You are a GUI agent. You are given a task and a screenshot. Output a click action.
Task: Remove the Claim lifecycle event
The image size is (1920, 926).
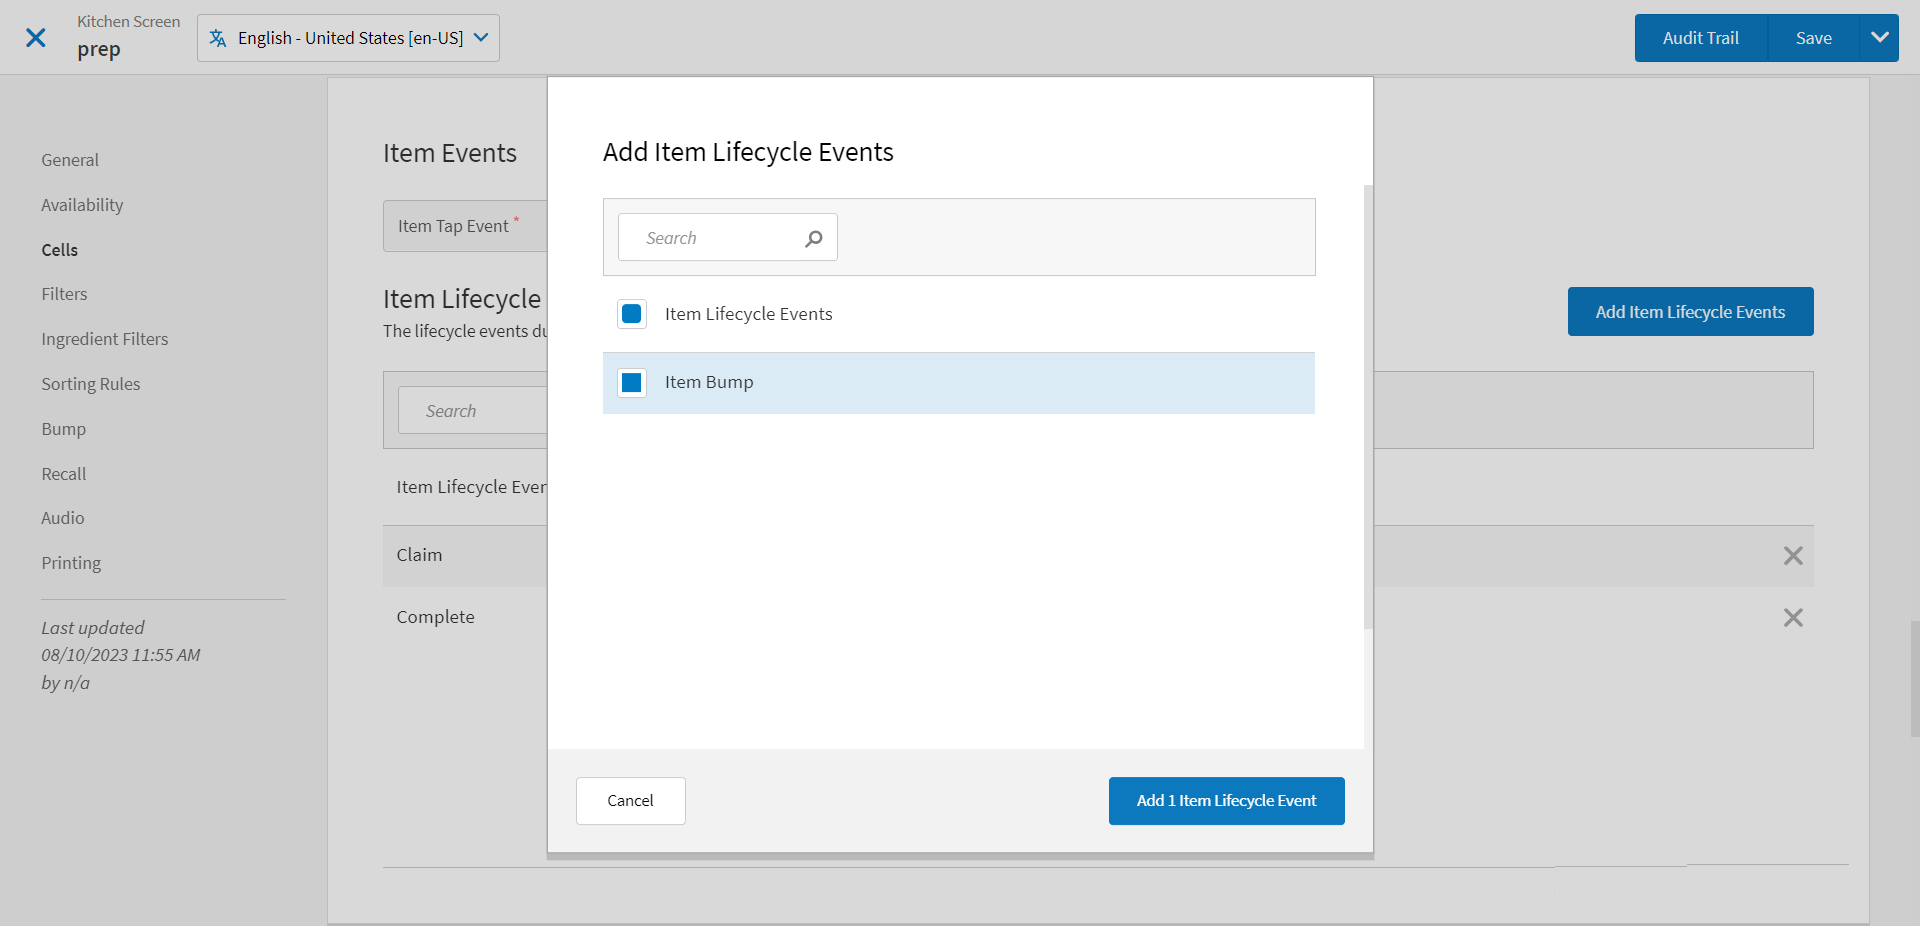(x=1792, y=556)
